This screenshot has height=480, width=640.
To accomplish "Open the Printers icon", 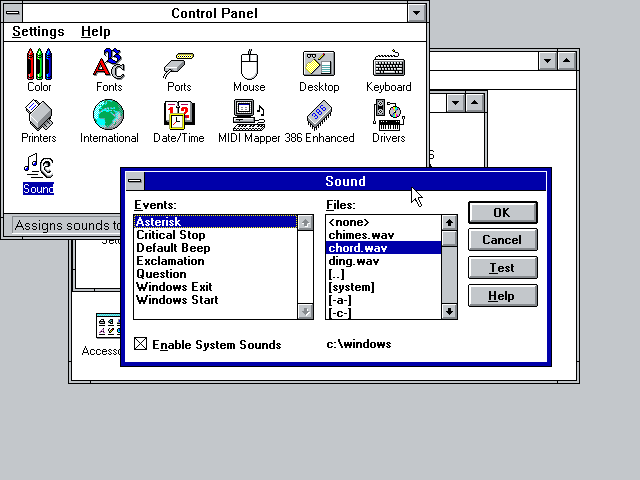I will [x=39, y=121].
